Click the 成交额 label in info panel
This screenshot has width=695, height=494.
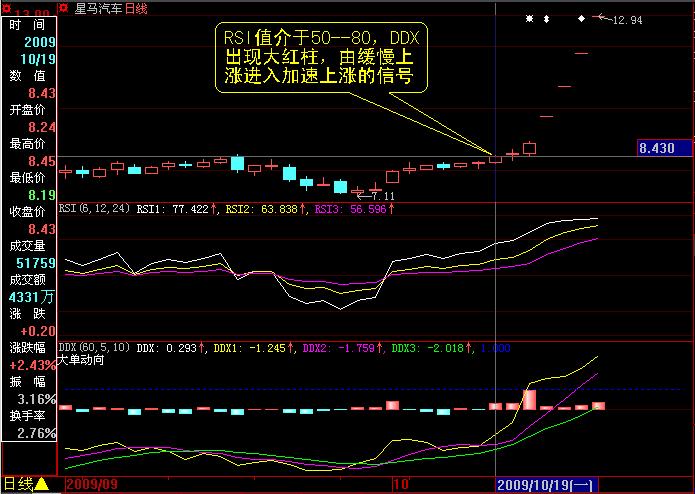pyautogui.click(x=27, y=280)
